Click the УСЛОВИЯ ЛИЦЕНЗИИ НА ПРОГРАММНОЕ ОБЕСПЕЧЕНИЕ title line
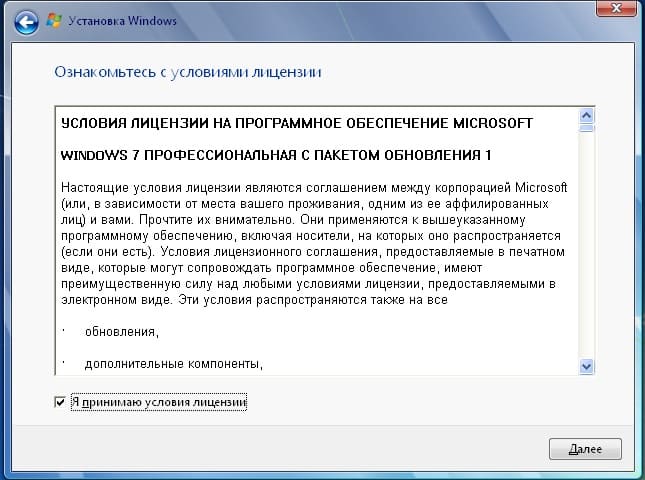Image resolution: width=645 pixels, height=480 pixels. pyautogui.click(x=297, y=123)
